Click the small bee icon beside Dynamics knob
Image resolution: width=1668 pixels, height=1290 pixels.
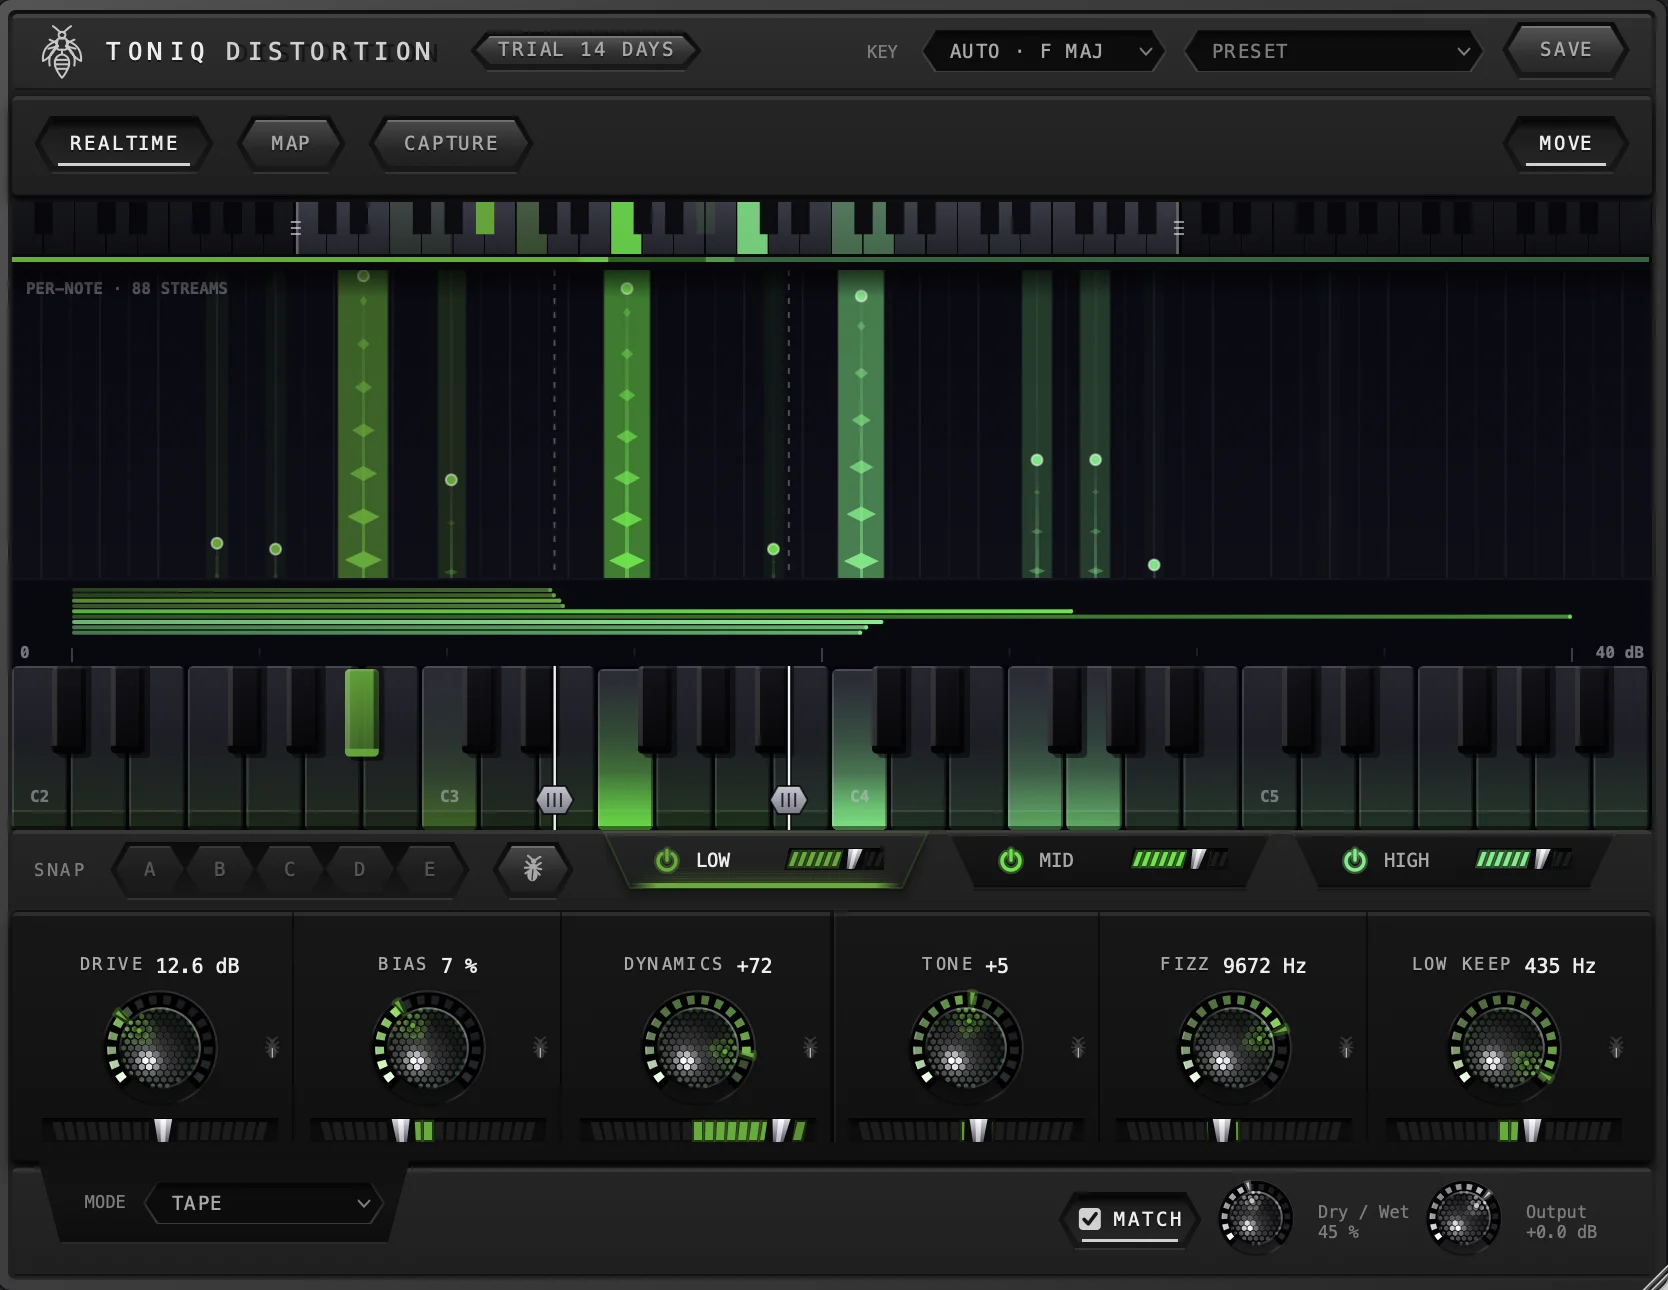[810, 1047]
